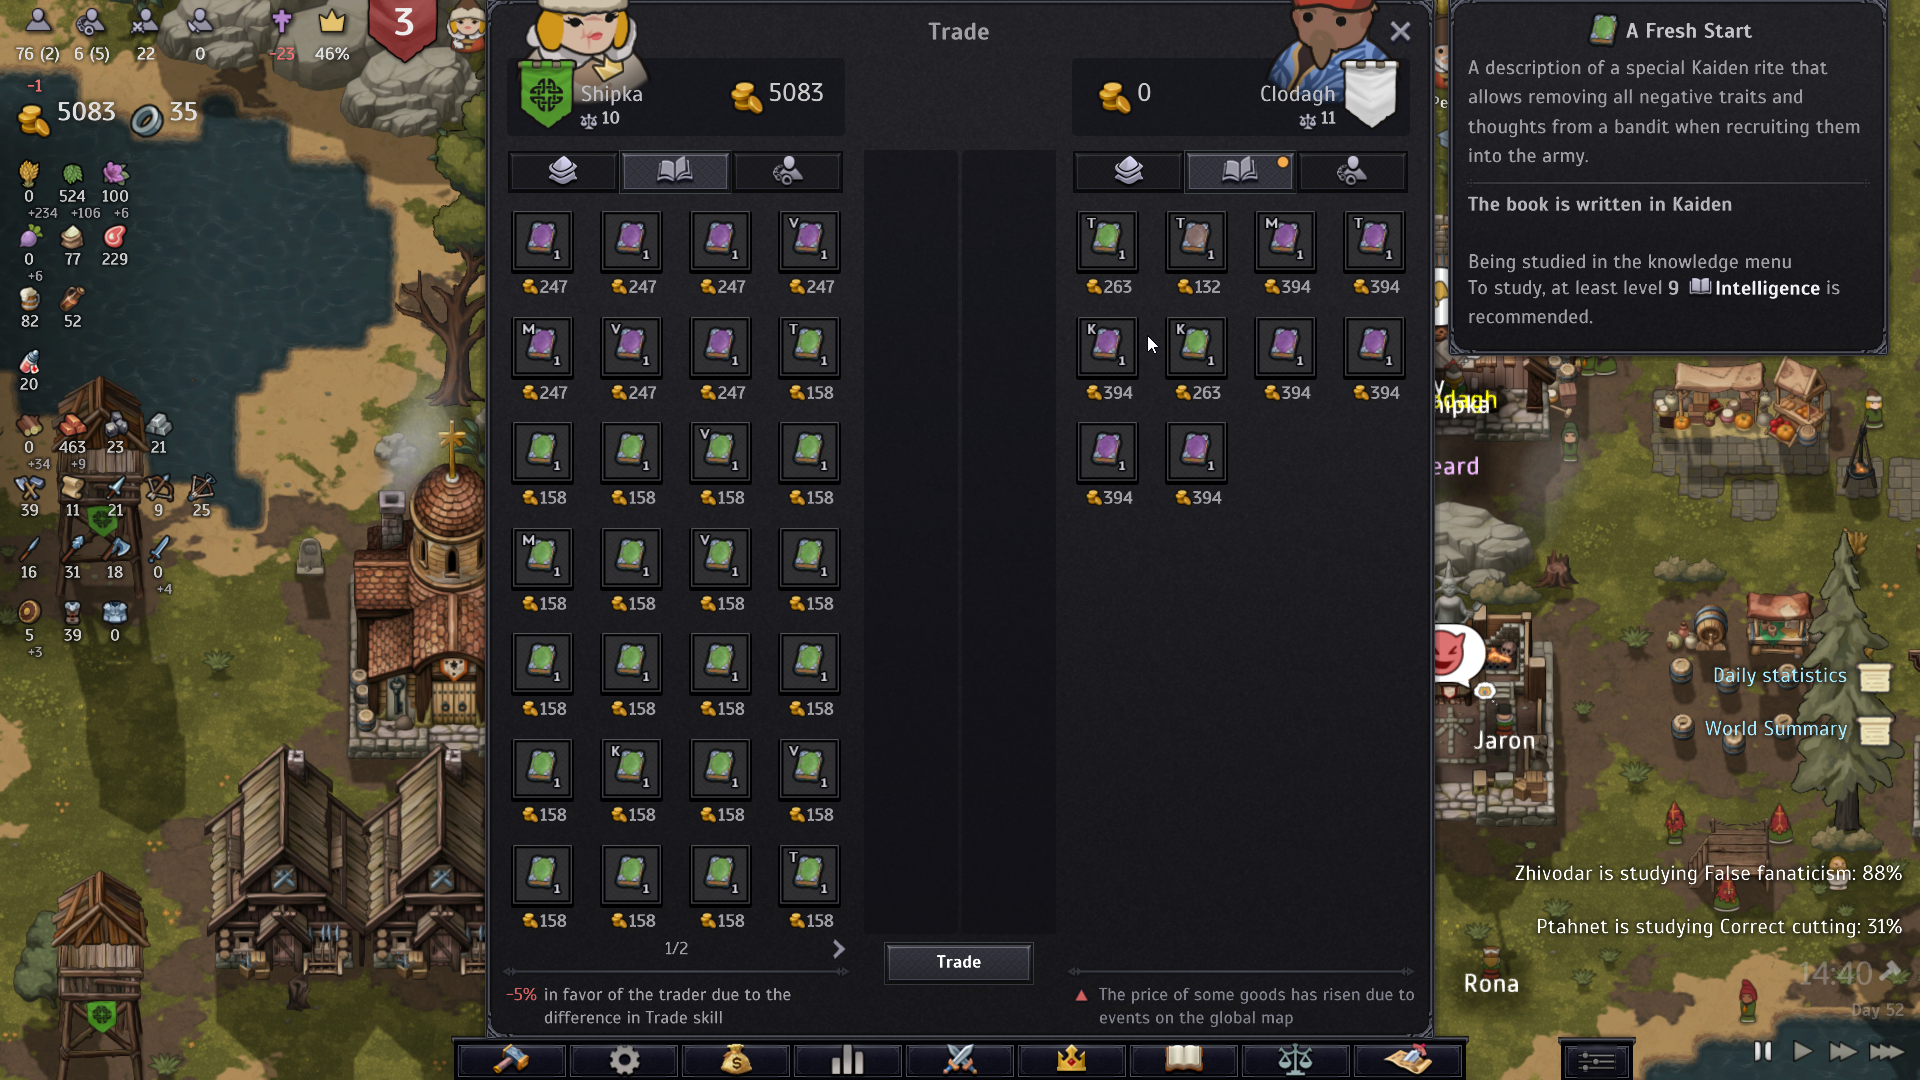Switch Shipka's inventory to resources tab

[563, 171]
